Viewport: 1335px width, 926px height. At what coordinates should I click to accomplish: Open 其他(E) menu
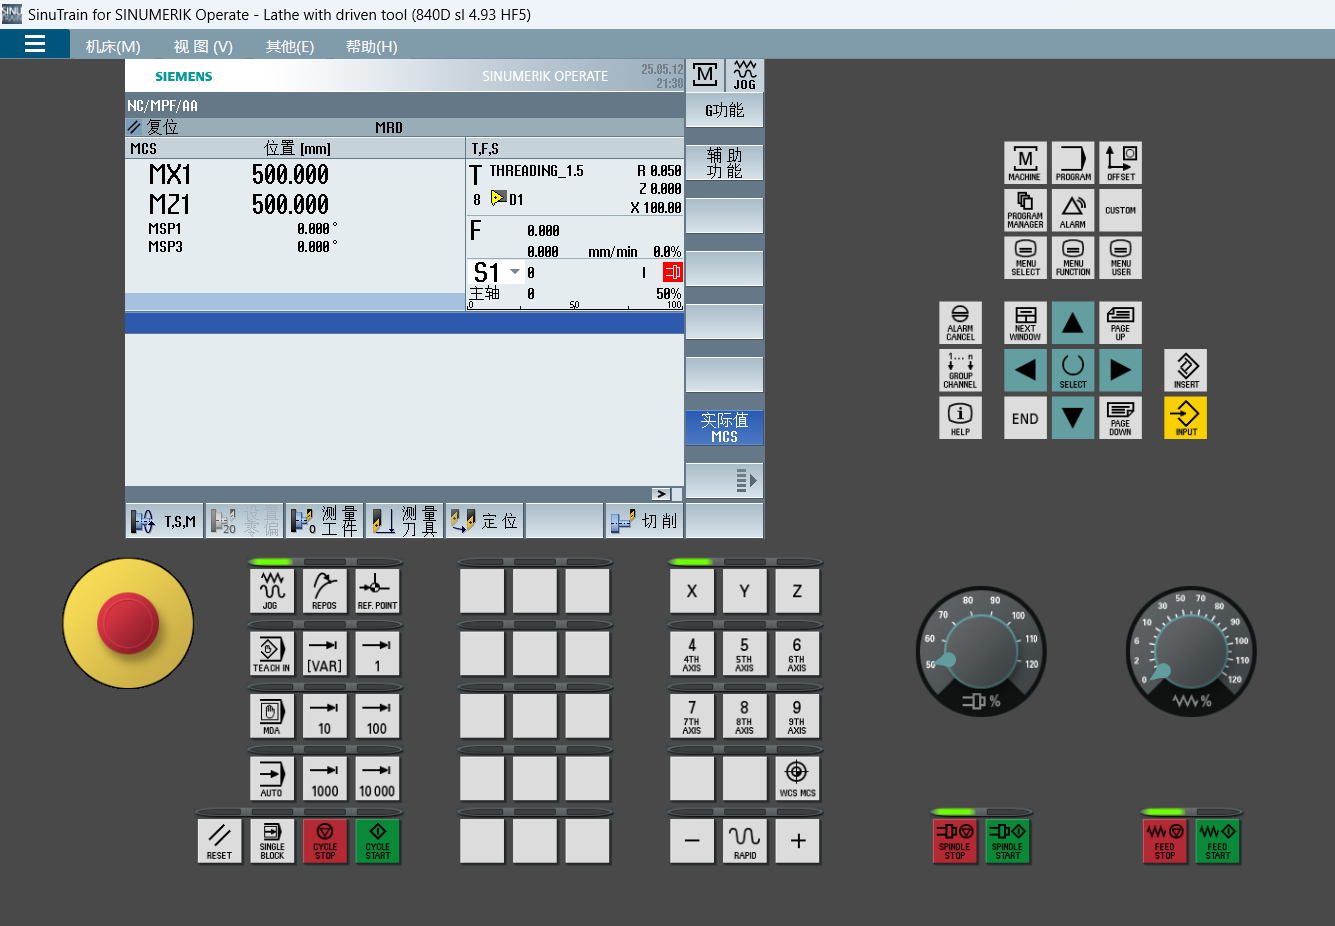pos(290,46)
